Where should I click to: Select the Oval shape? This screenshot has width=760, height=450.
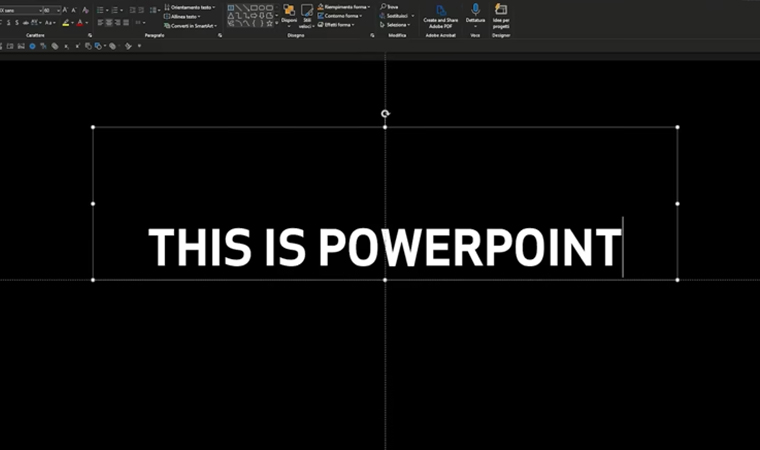point(262,8)
